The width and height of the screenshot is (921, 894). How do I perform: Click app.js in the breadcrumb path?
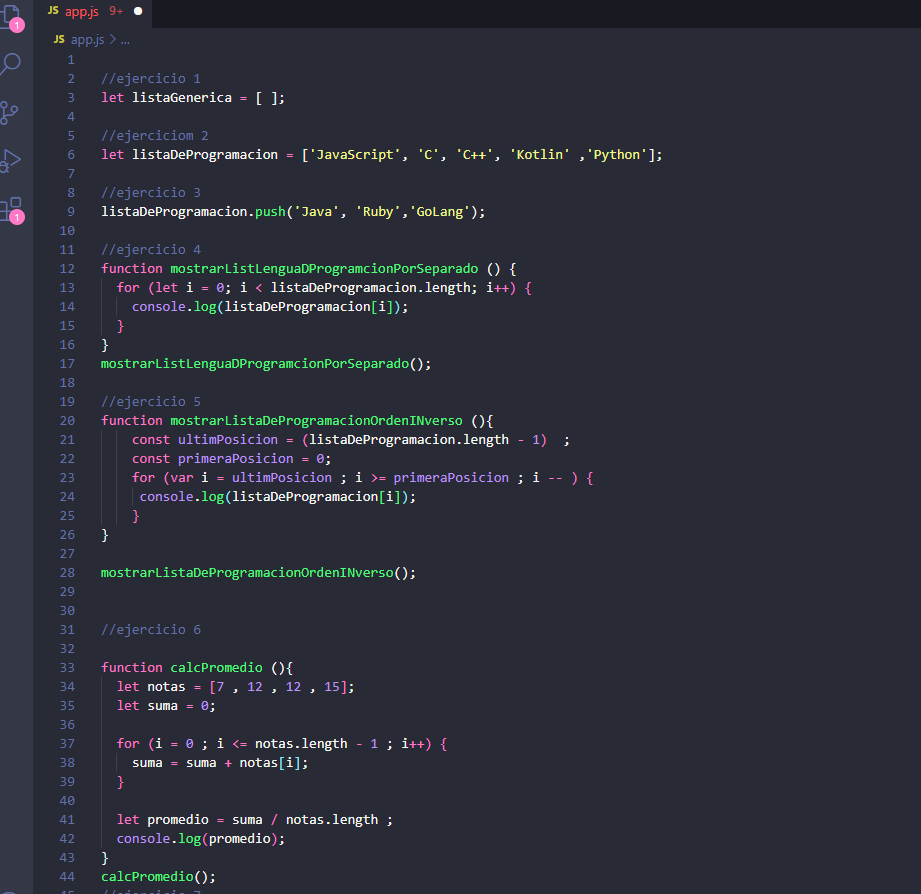click(x=87, y=39)
